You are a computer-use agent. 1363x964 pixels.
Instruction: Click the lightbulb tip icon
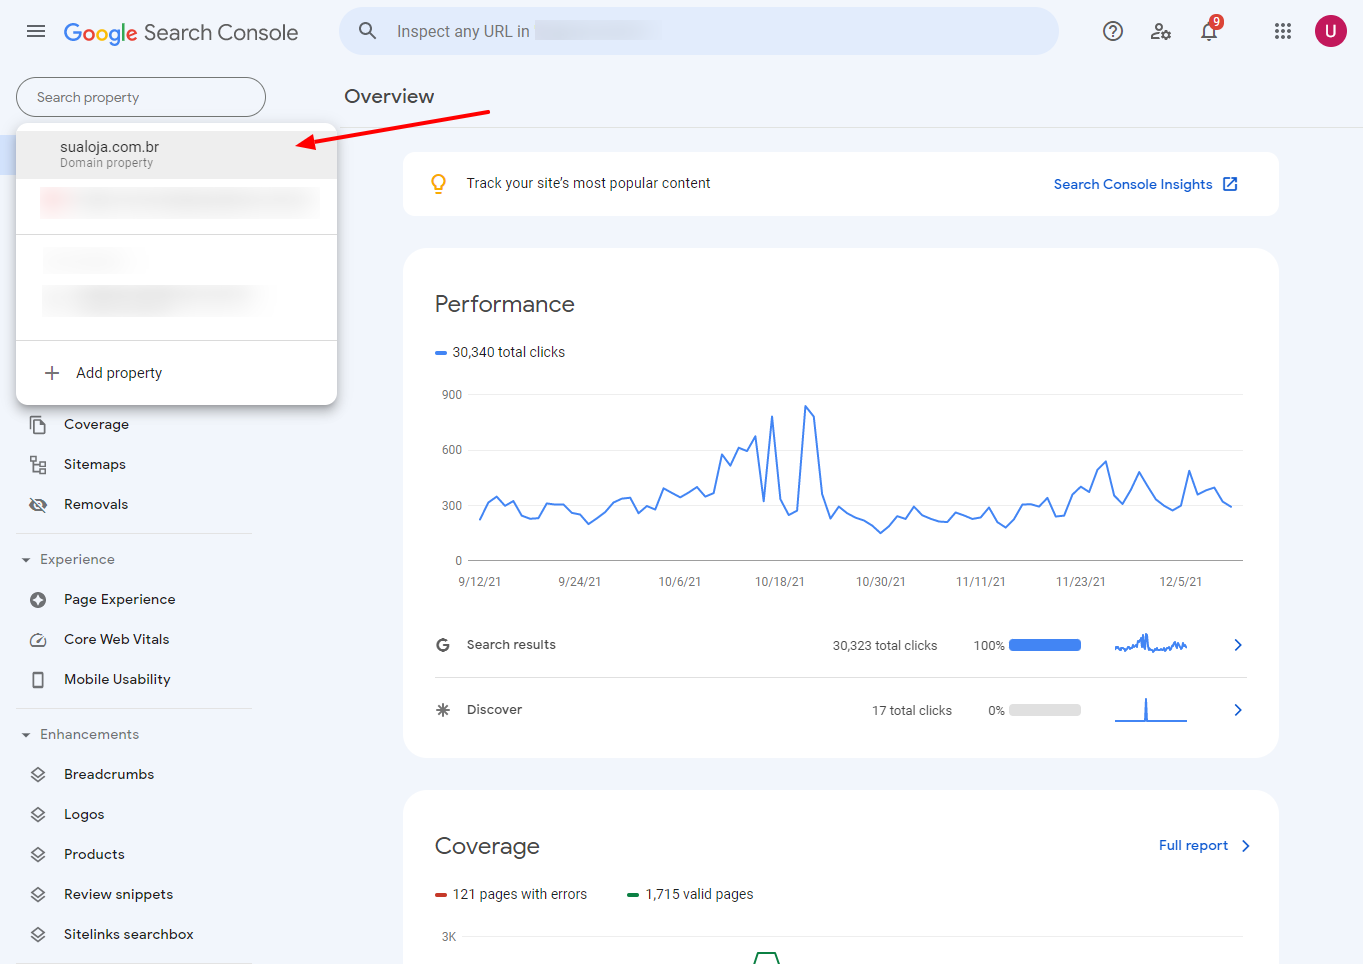(x=438, y=184)
